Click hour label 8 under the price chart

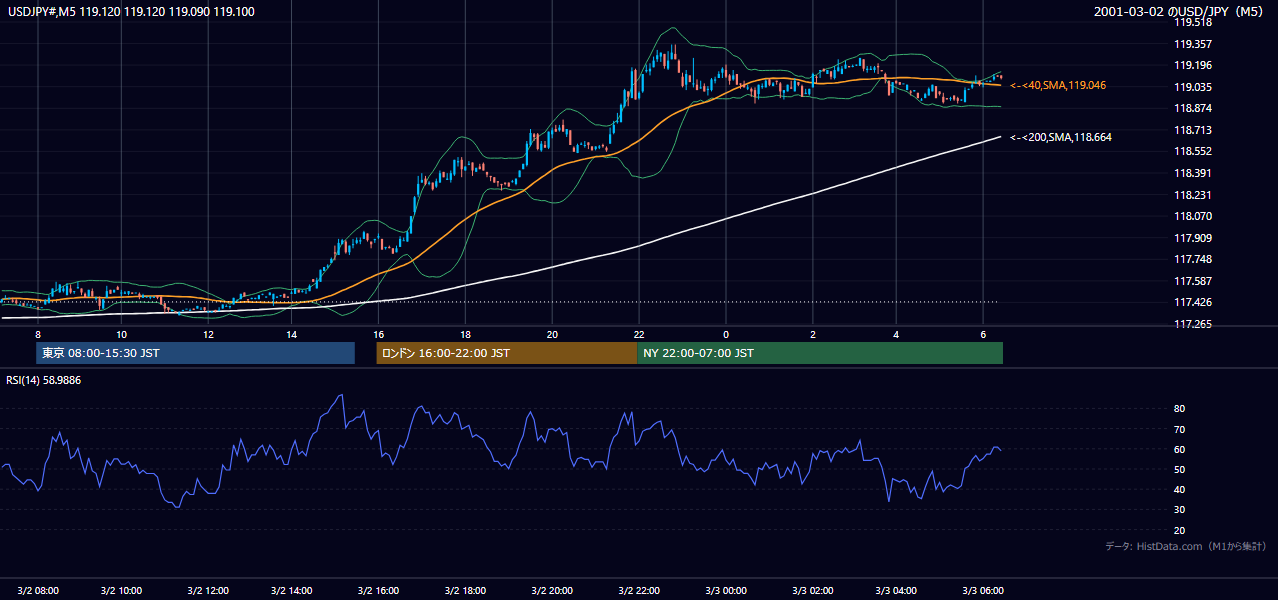tap(38, 334)
